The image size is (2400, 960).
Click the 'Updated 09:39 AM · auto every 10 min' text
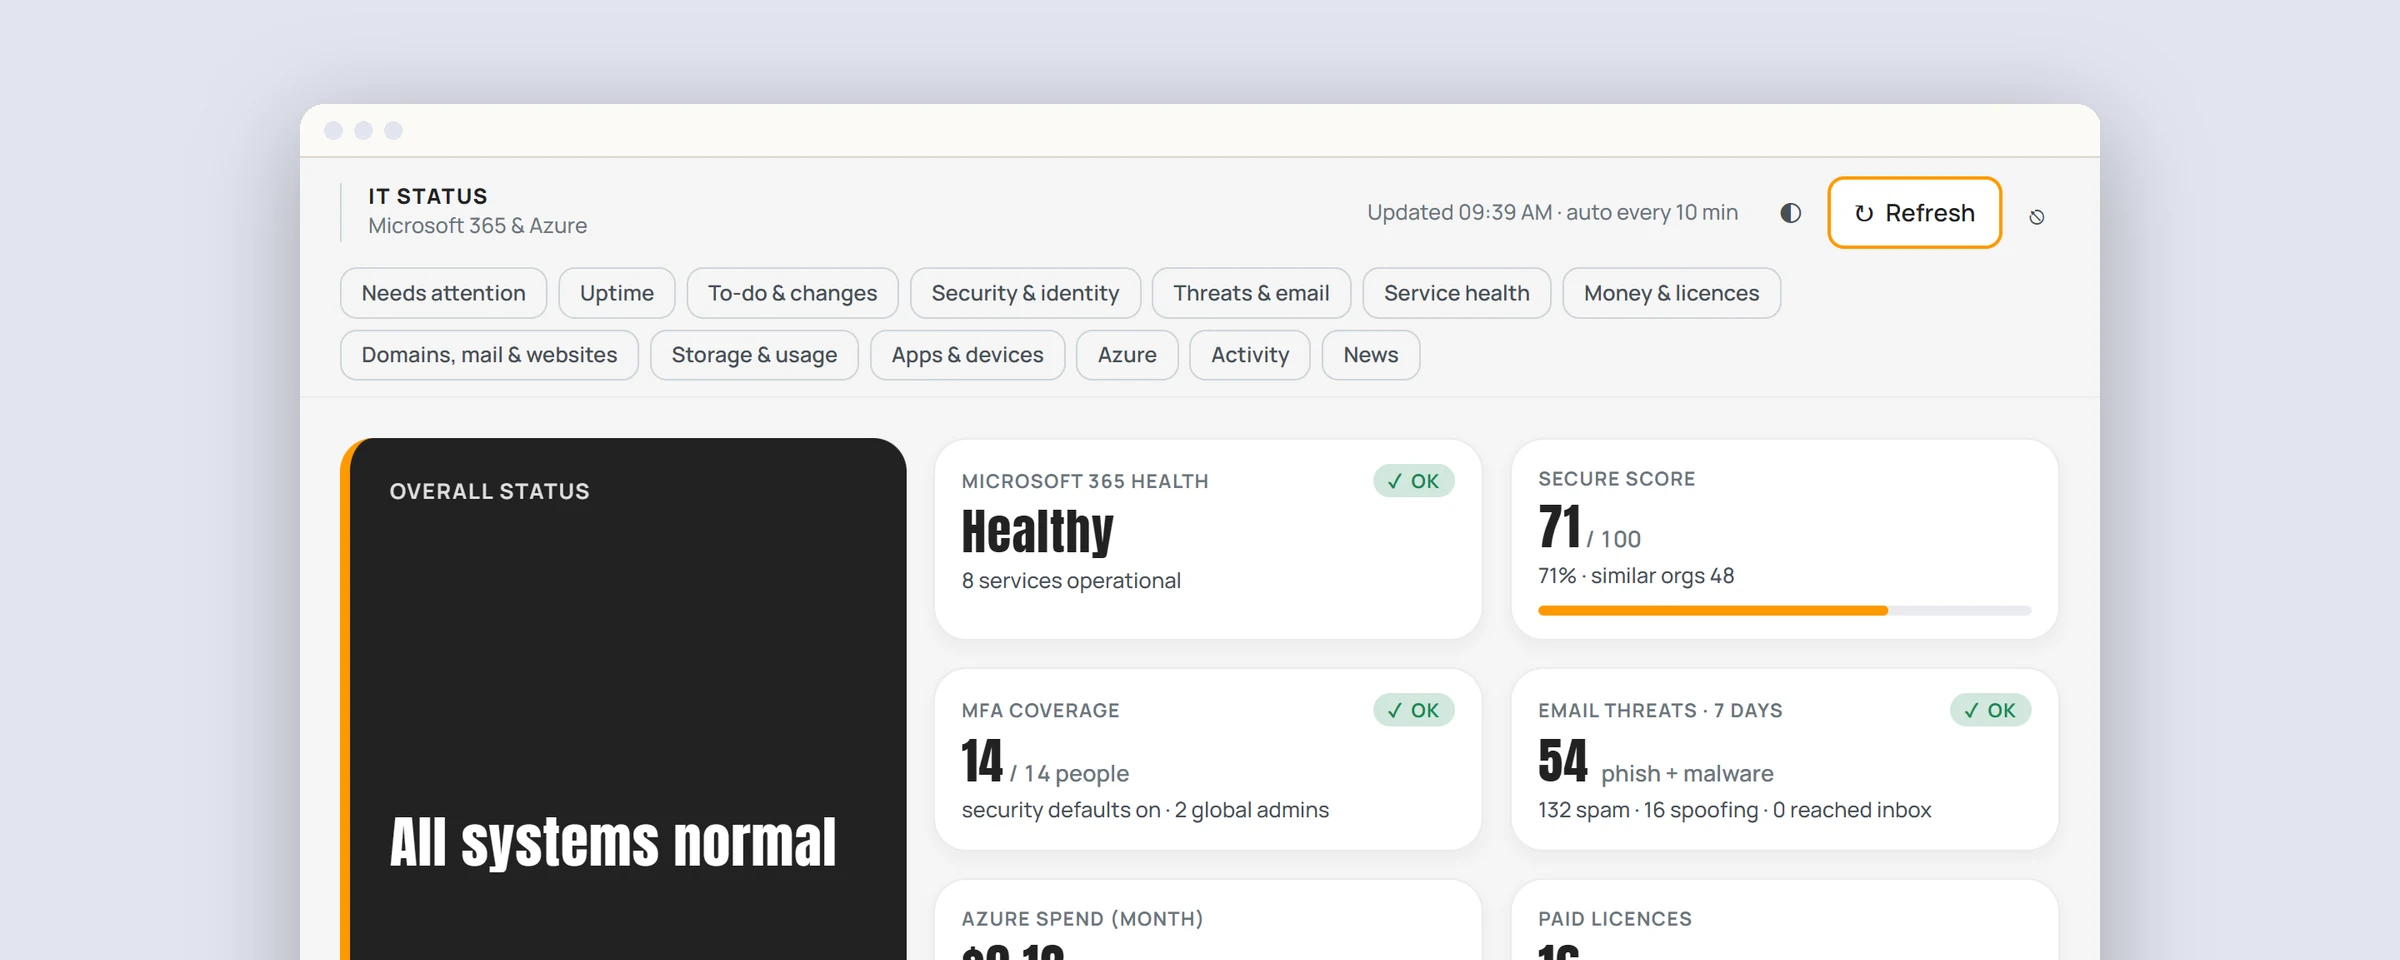pyautogui.click(x=1552, y=213)
